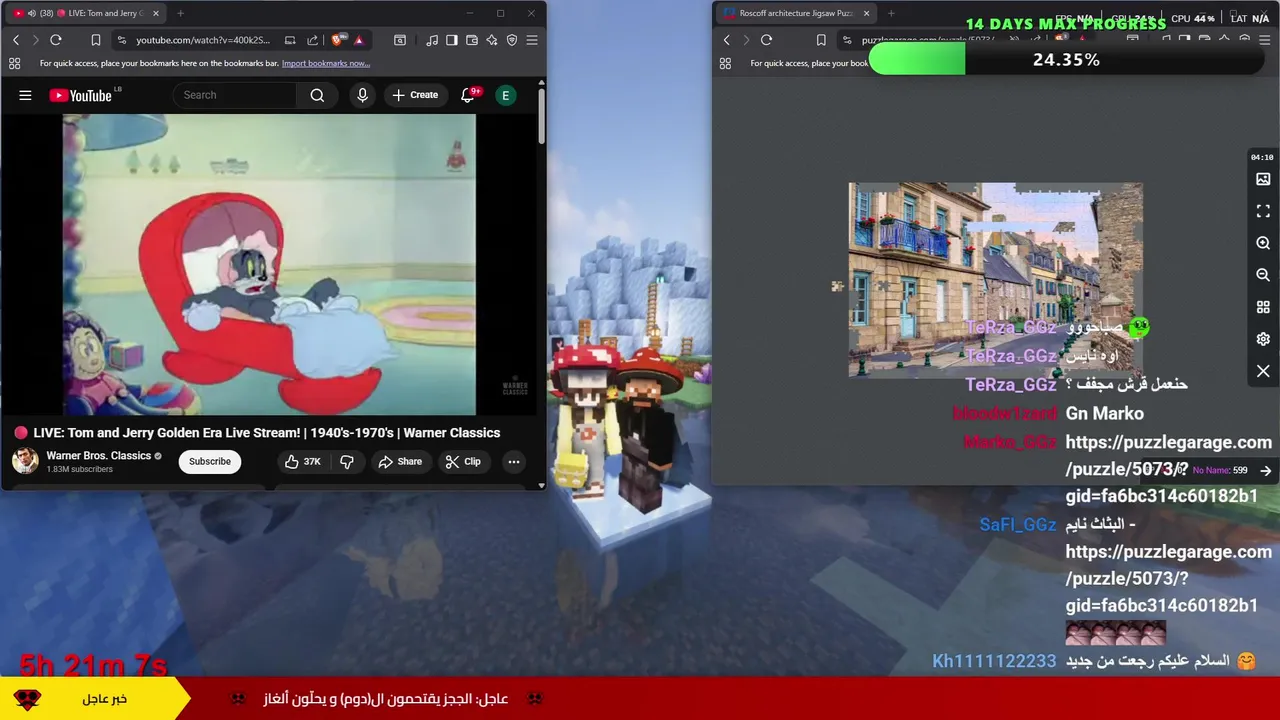Click the loose puzzle piece left of image
1280x720 pixels.
tap(837, 286)
